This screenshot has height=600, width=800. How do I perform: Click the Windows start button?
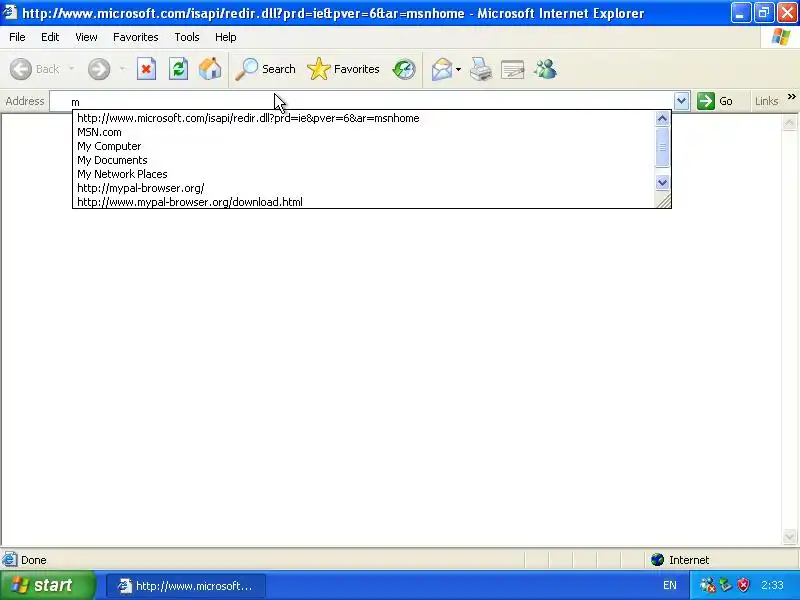[47, 585]
